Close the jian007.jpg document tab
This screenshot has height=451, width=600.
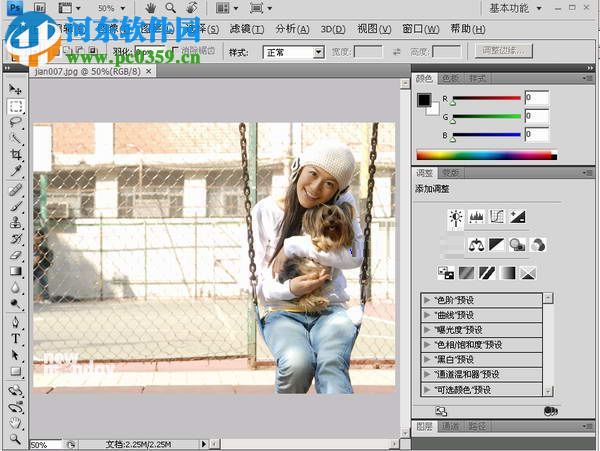pos(148,71)
